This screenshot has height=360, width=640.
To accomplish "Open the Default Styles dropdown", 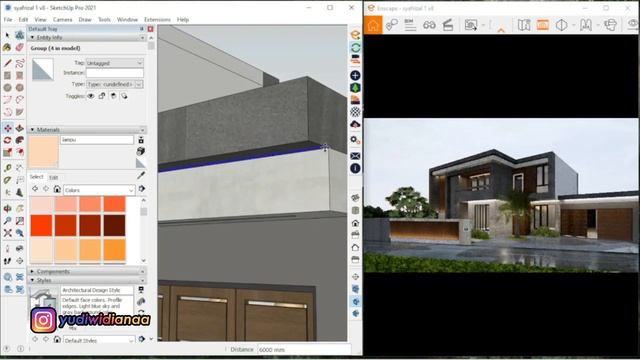I will pyautogui.click(x=99, y=340).
